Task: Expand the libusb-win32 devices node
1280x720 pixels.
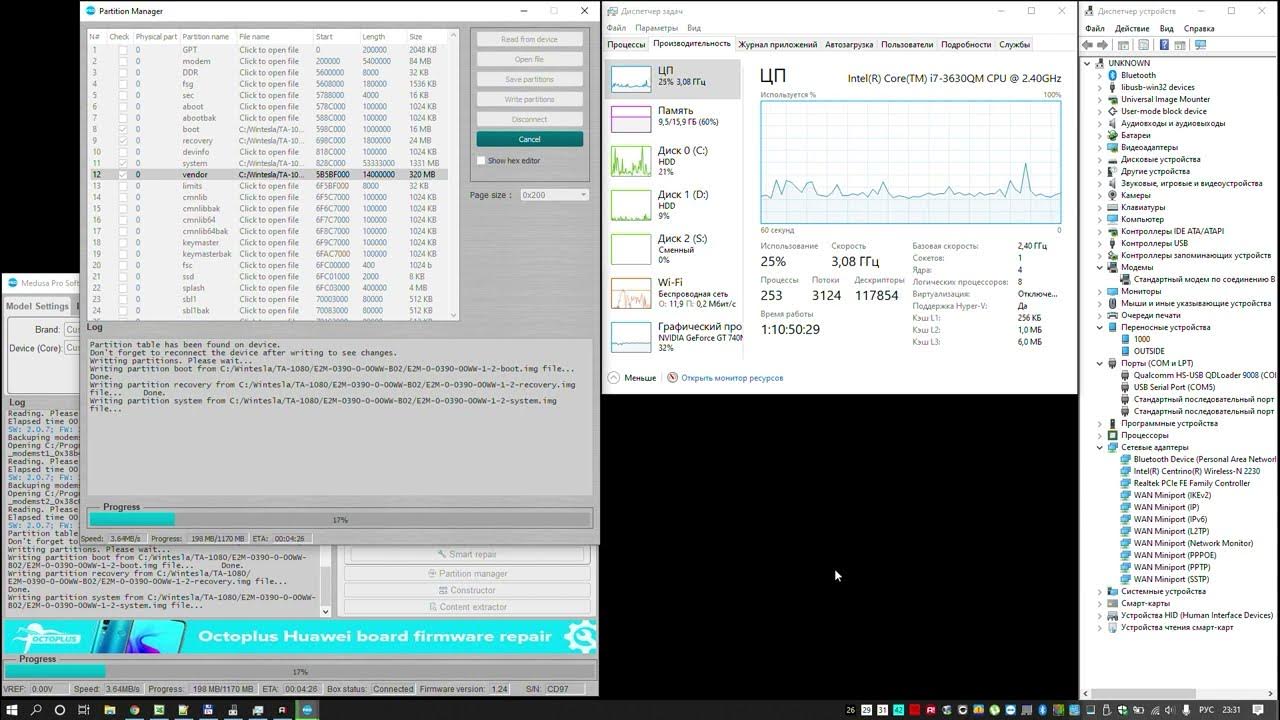Action: point(1100,87)
